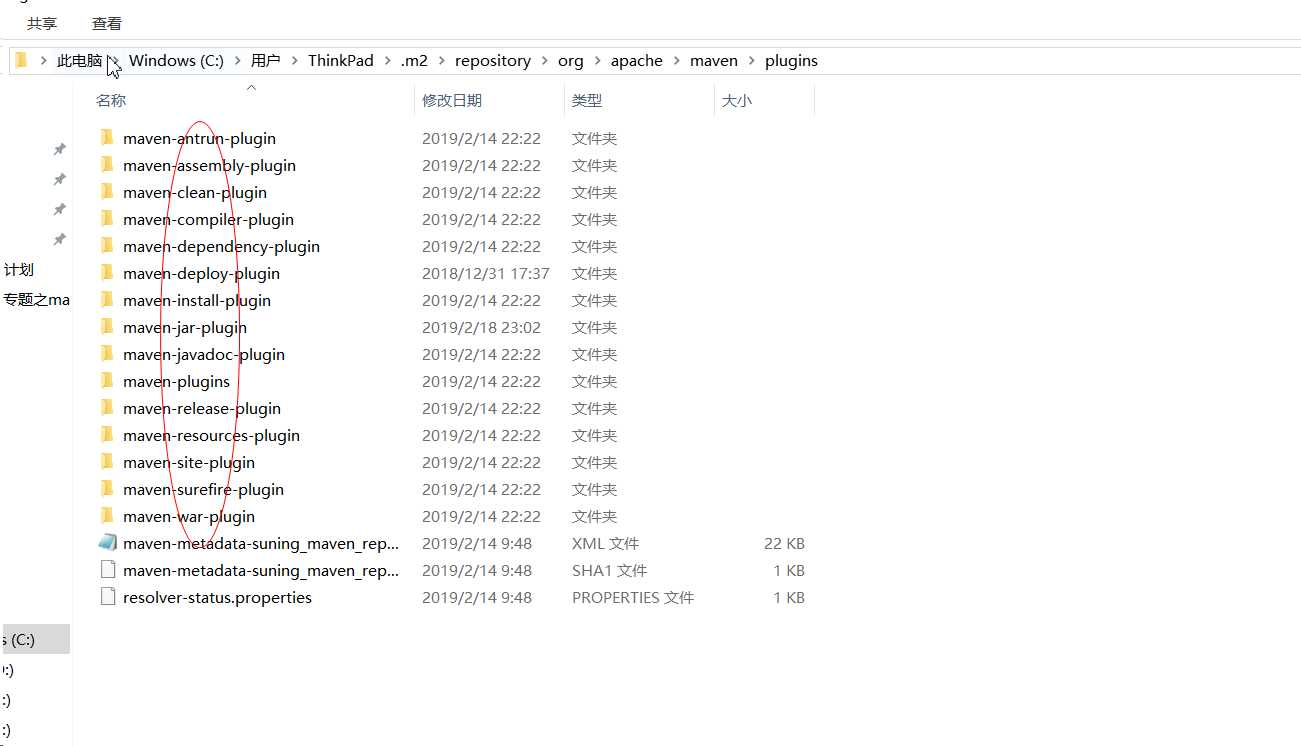This screenshot has width=1301, height=746.
Task: Select maven-install-plugin folder icon
Action: [x=108, y=300]
